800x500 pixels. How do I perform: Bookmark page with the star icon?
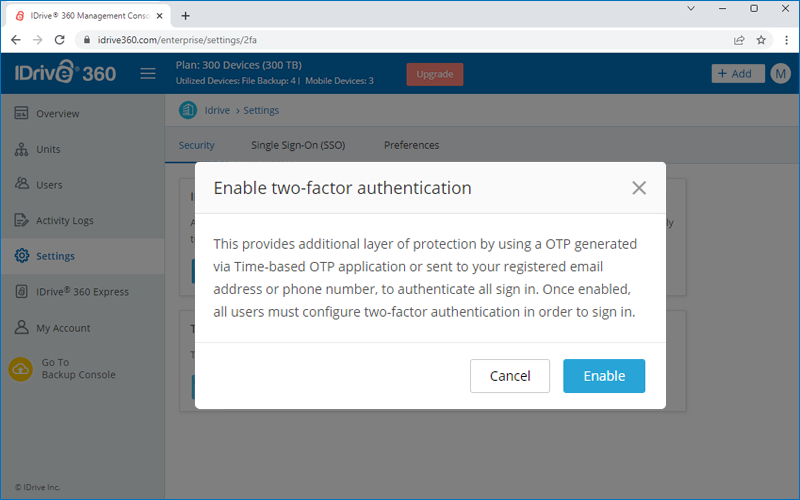pyautogui.click(x=761, y=40)
